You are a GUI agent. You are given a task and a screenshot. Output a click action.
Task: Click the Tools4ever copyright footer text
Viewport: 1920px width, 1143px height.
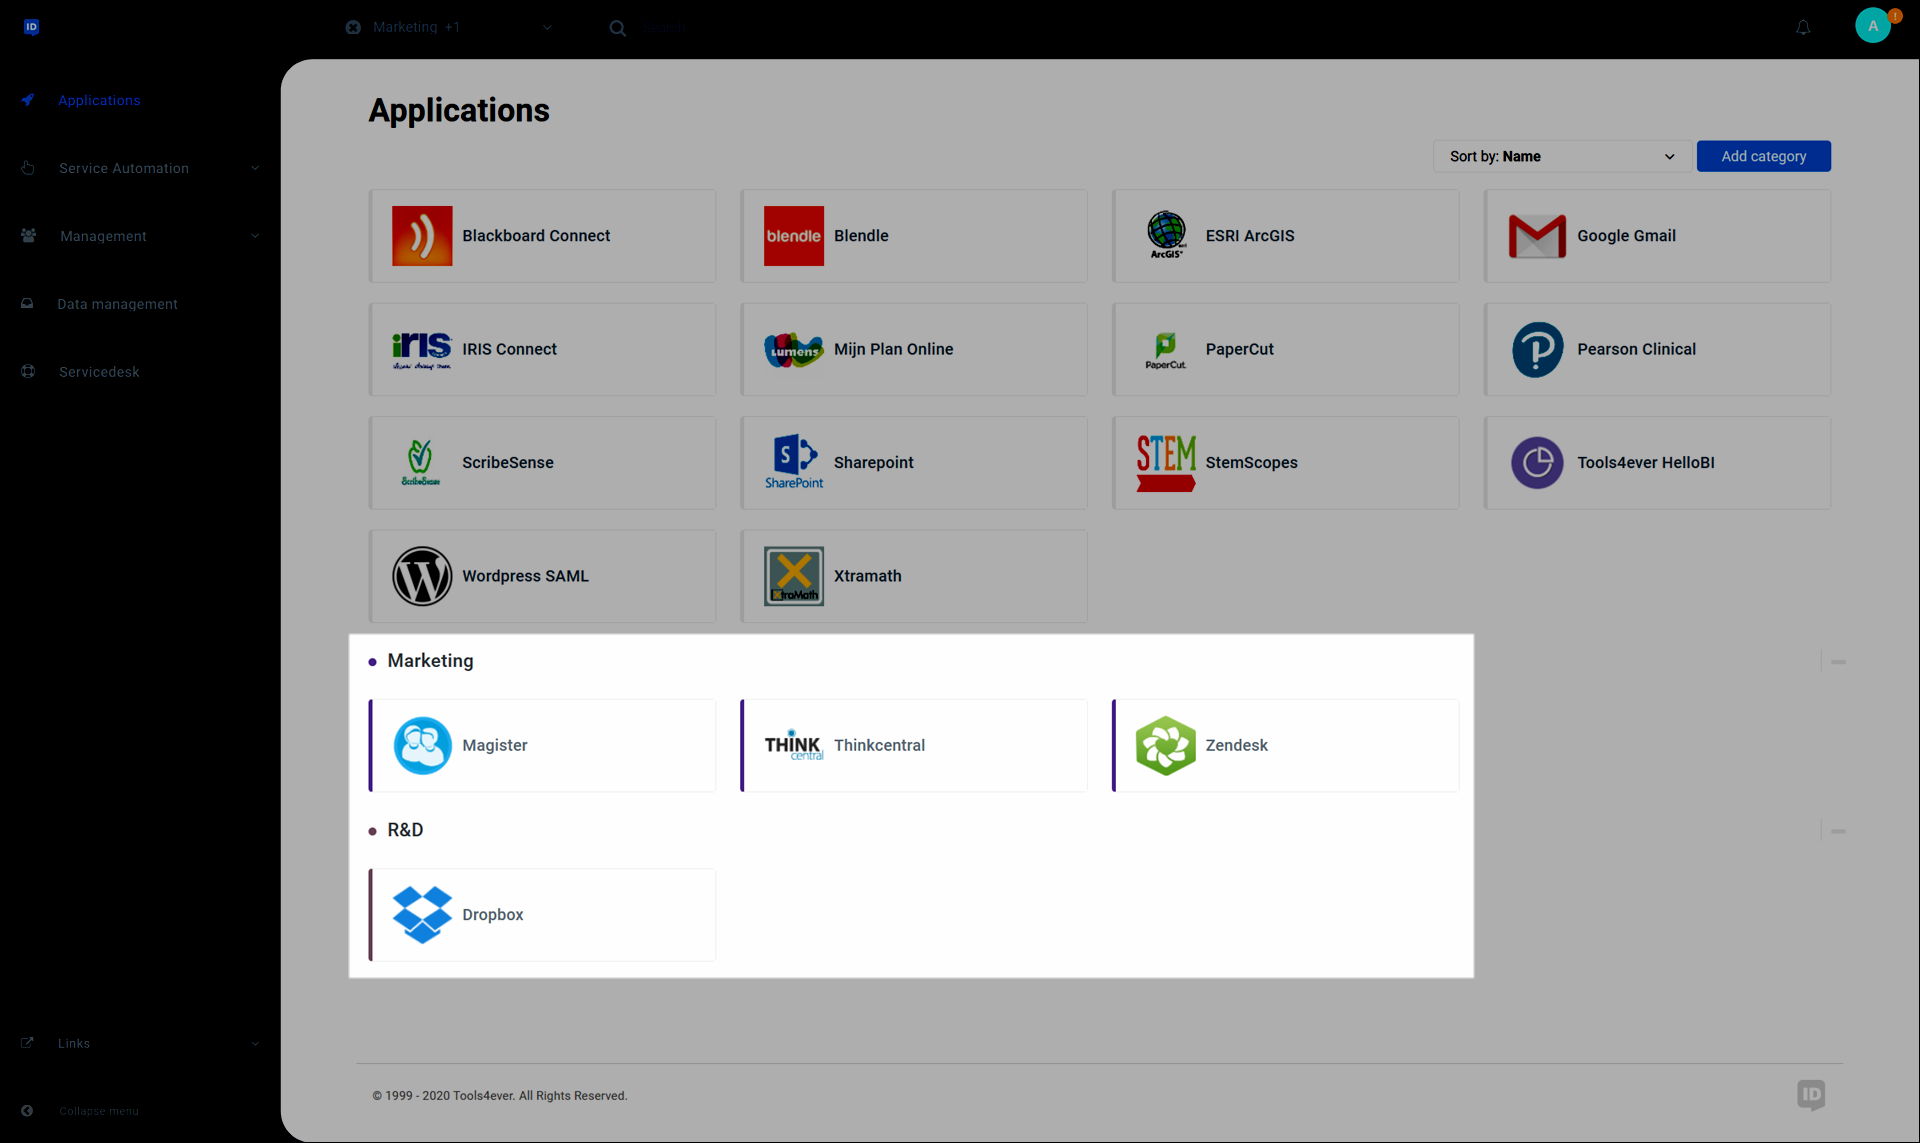tap(499, 1096)
